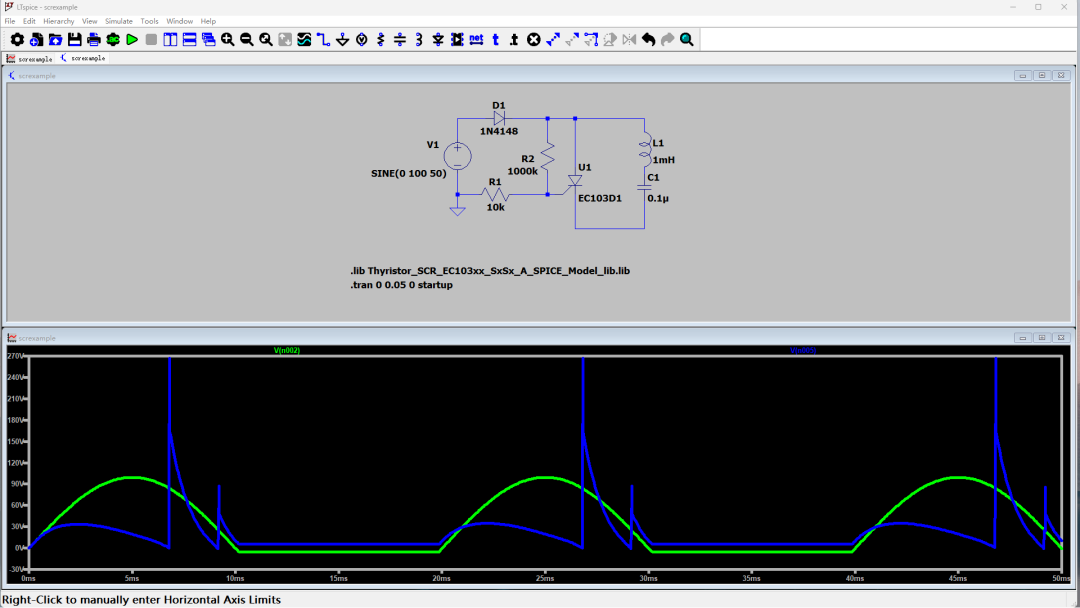The width and height of the screenshot is (1080, 608).
Task: Click the net label tool
Action: (x=476, y=40)
